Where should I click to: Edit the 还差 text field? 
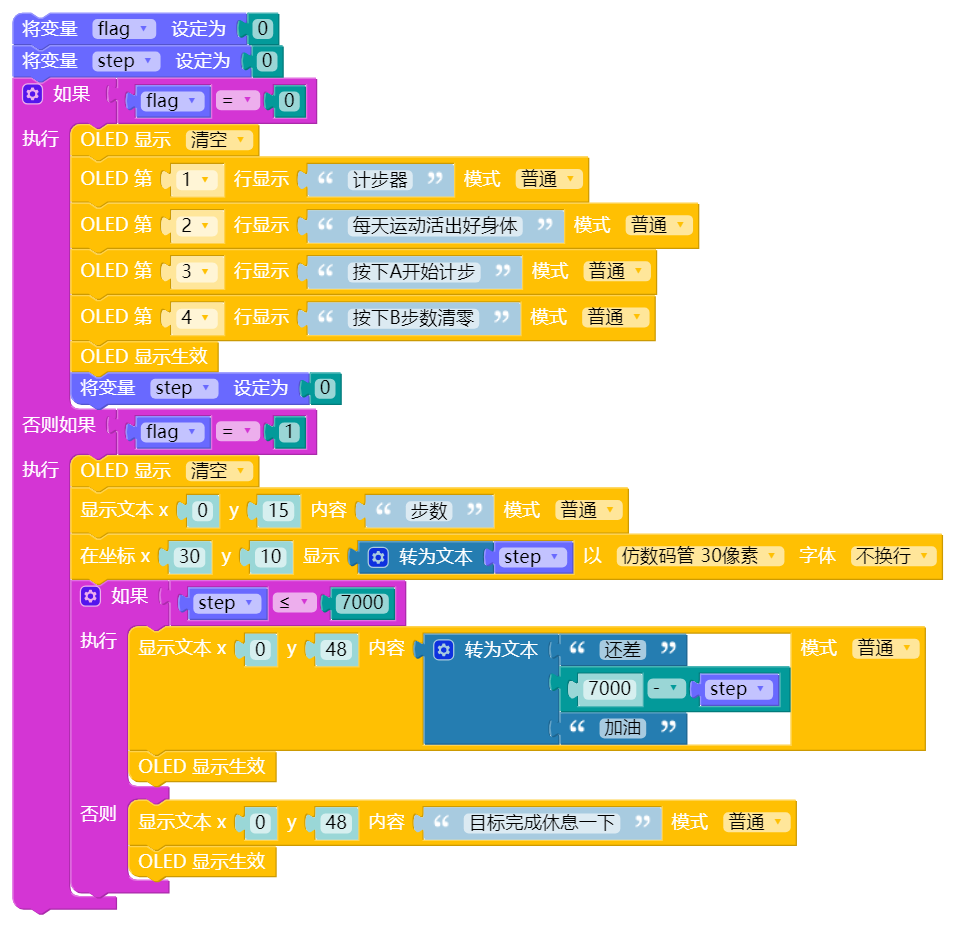click(622, 650)
